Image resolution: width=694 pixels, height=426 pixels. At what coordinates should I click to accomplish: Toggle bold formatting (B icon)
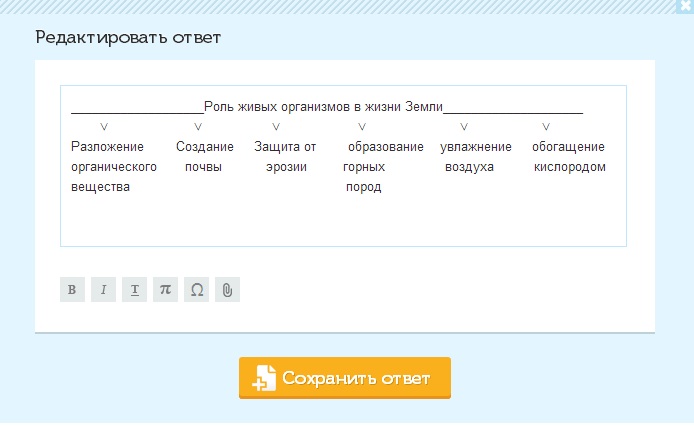click(72, 290)
